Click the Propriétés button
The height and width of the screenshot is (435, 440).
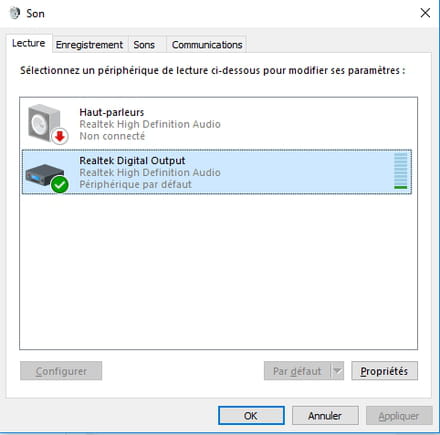(x=384, y=371)
